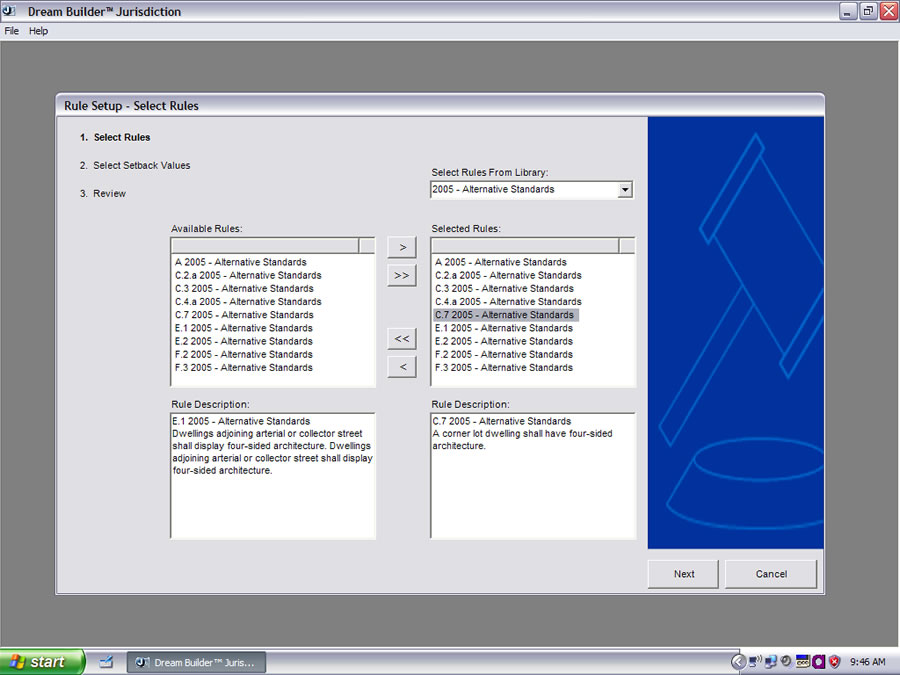Remove the selected rule with the < button
The height and width of the screenshot is (675, 900).
click(402, 367)
